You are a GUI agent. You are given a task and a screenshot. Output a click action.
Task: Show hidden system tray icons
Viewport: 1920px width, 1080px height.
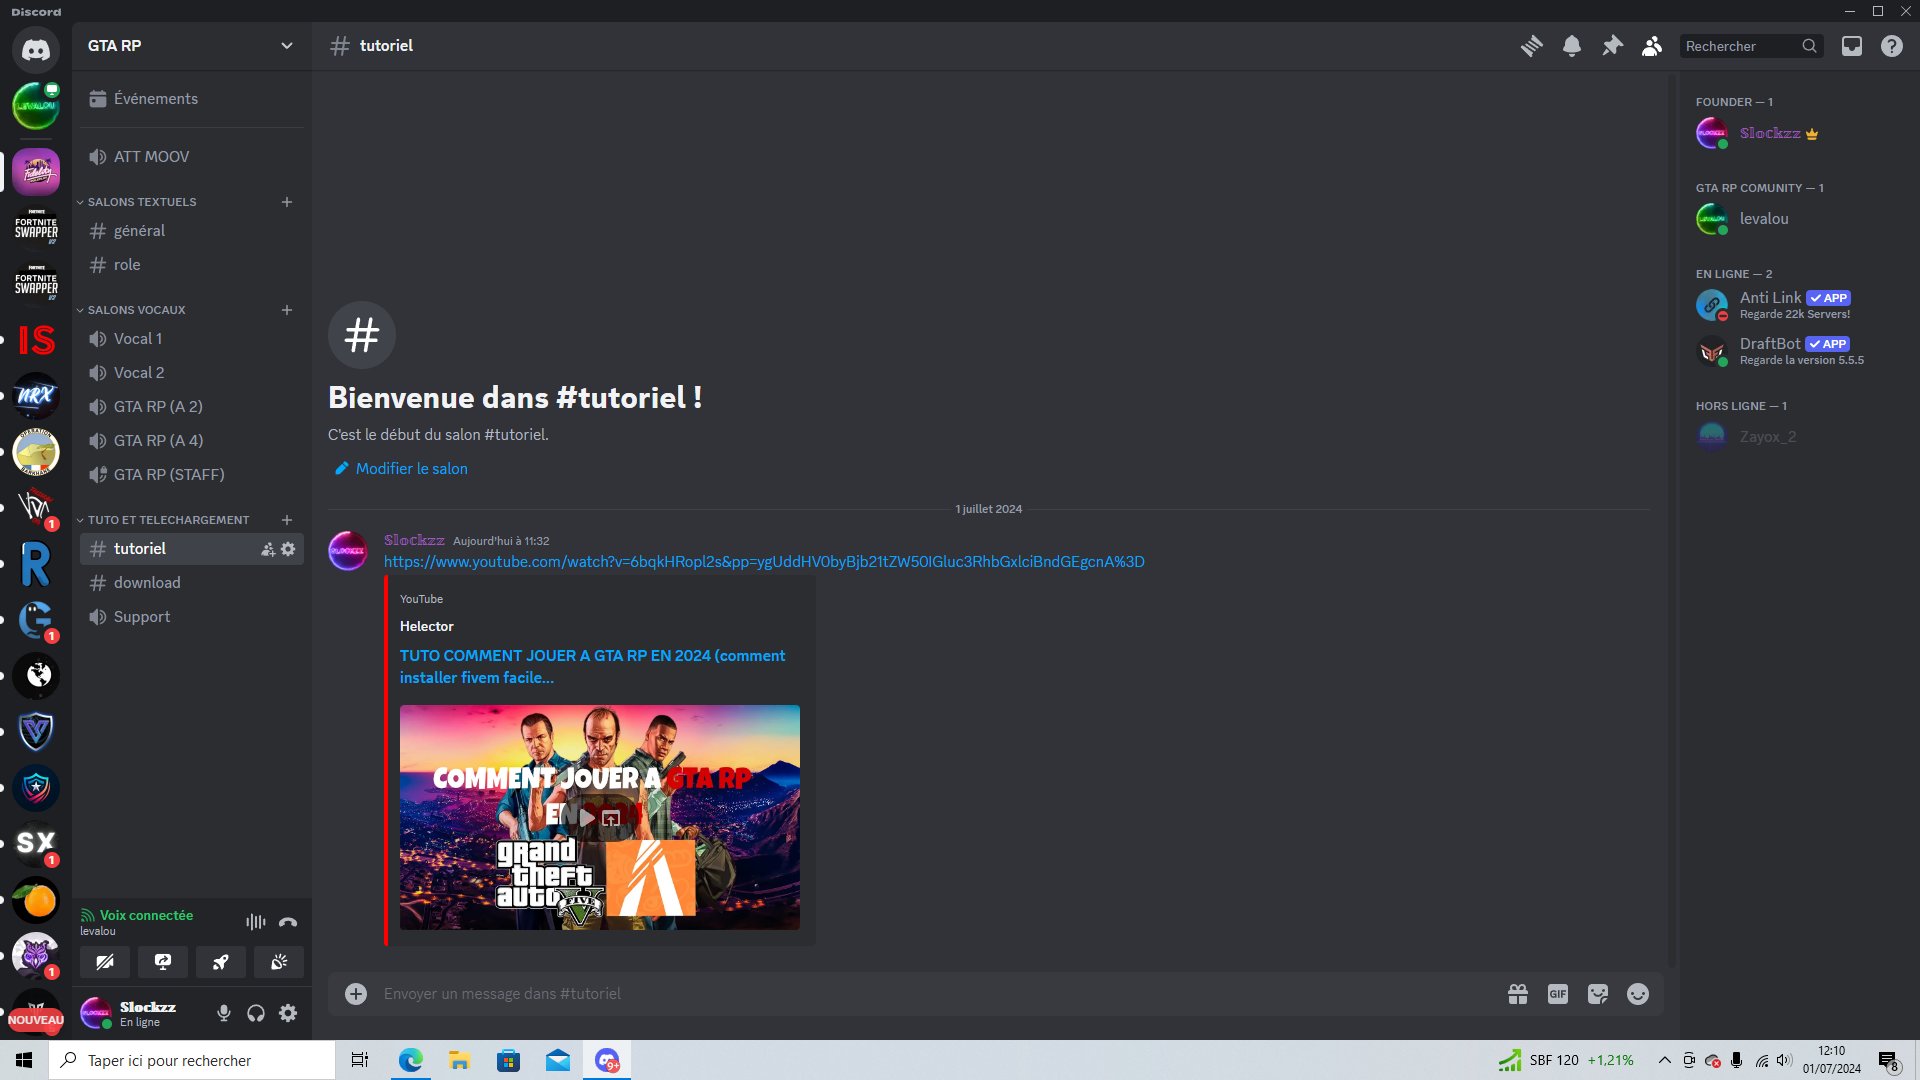1665,1060
